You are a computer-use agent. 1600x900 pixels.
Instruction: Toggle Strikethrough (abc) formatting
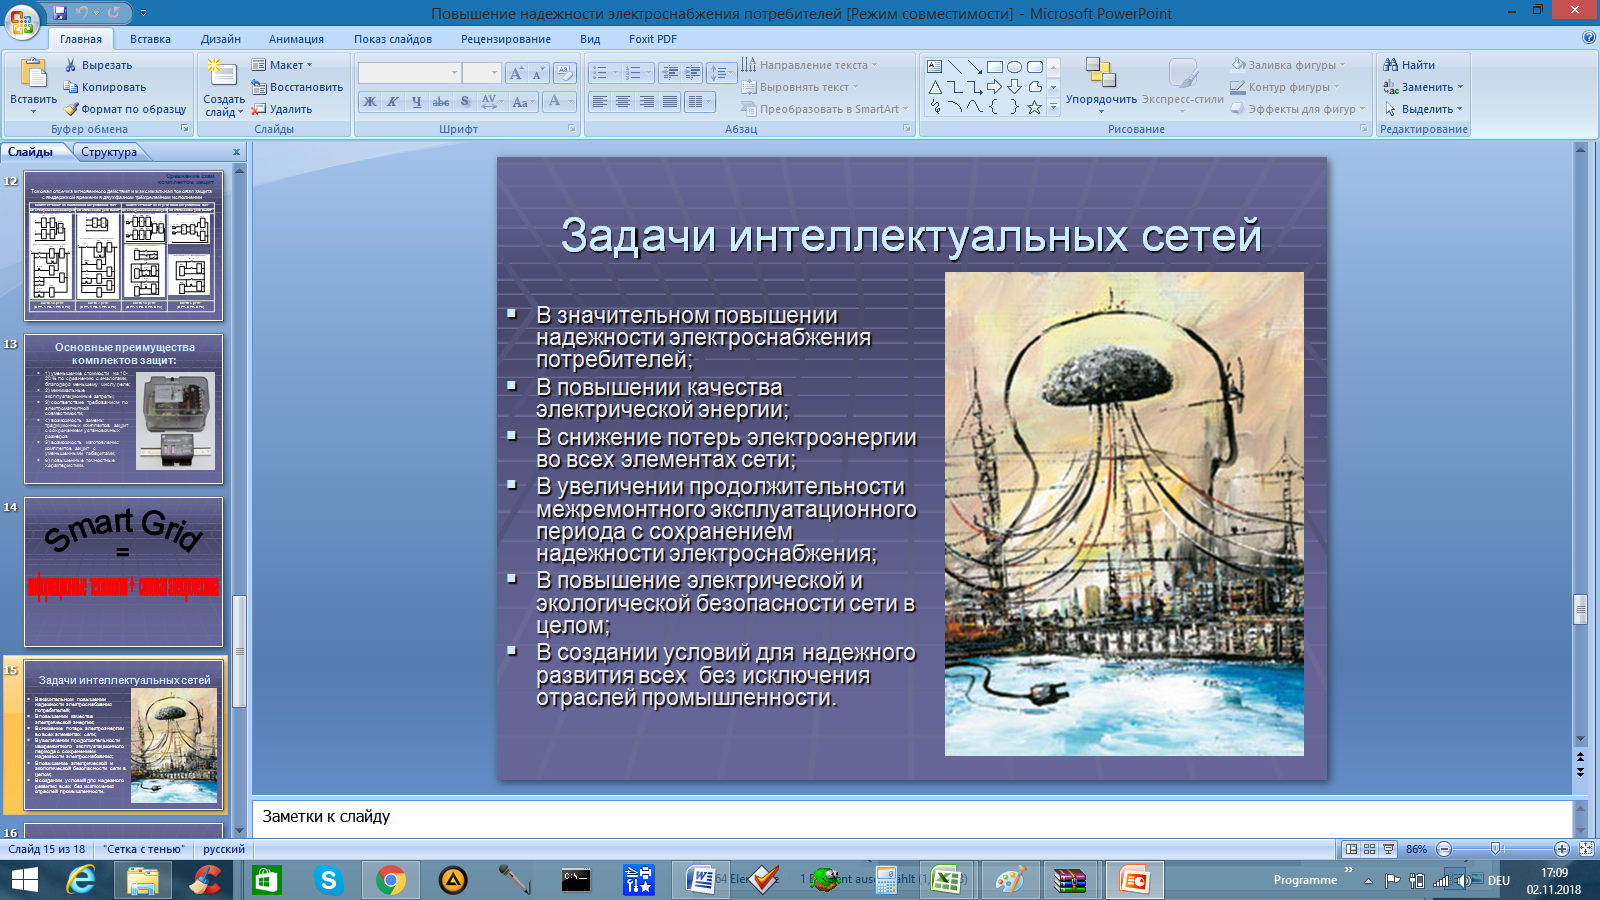(x=441, y=102)
